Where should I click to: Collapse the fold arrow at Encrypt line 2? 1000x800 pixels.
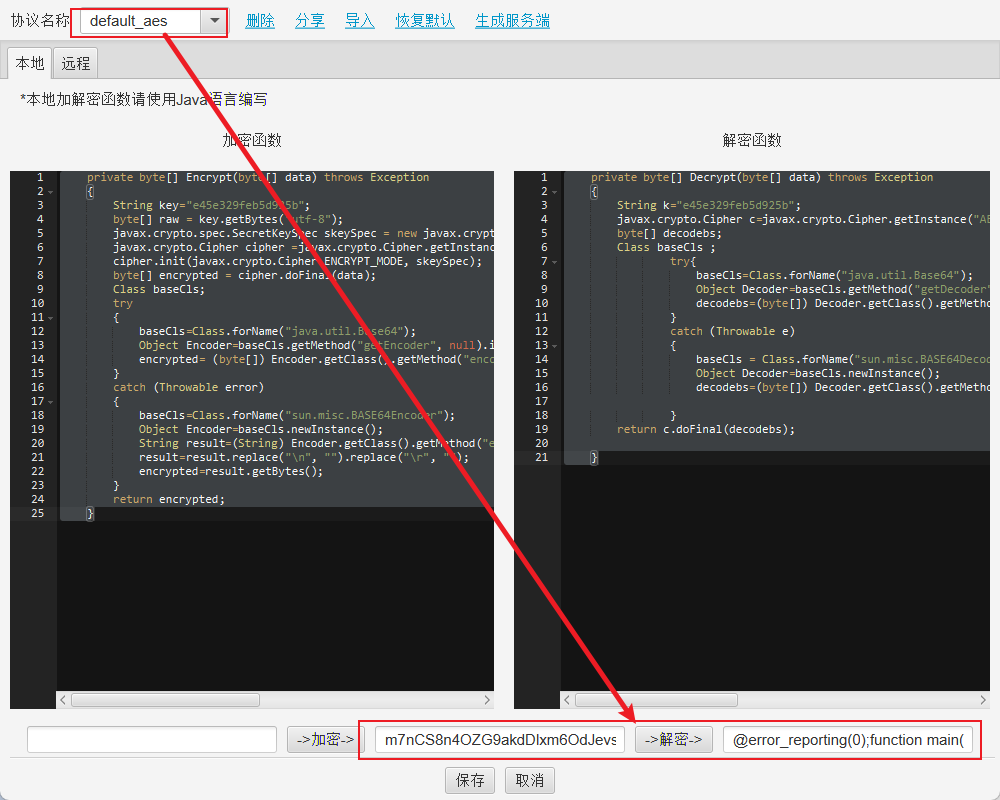click(50, 192)
